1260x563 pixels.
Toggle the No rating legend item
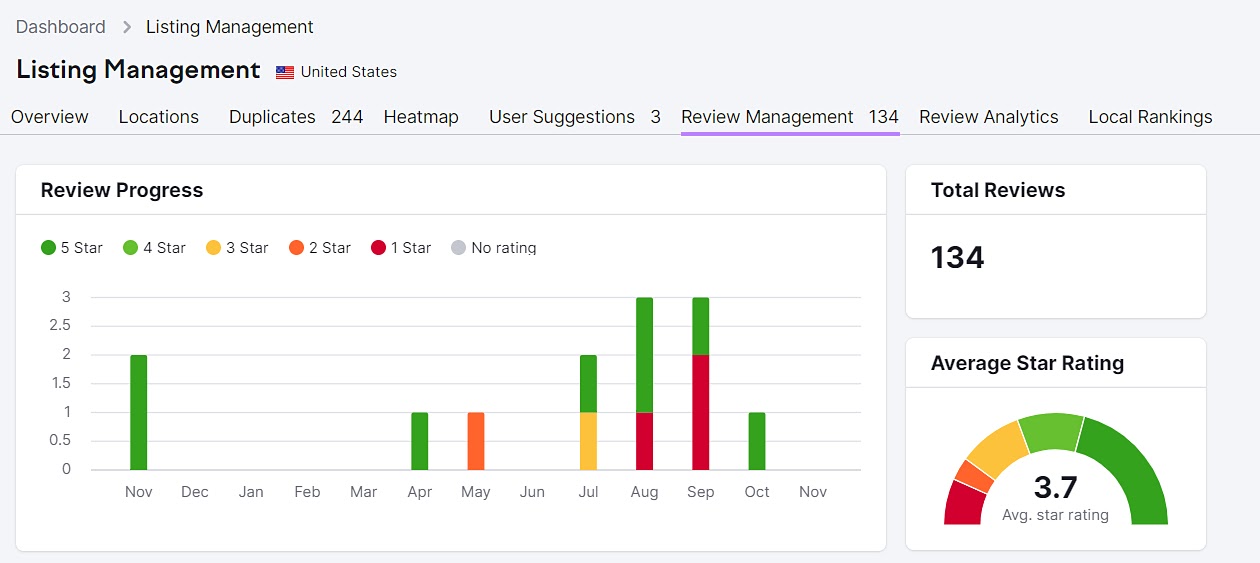pos(494,248)
